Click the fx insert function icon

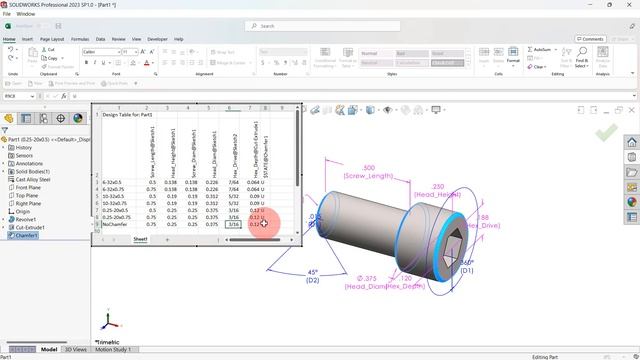click(x=64, y=96)
